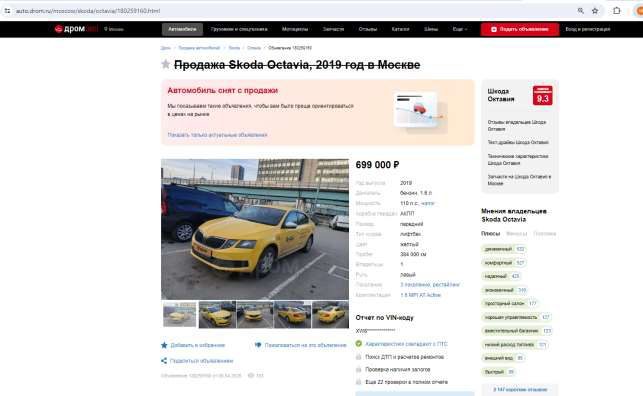Click 'Пожаловаться на это объявление' link text
Viewport: 643px width, 396px height.
(x=306, y=345)
